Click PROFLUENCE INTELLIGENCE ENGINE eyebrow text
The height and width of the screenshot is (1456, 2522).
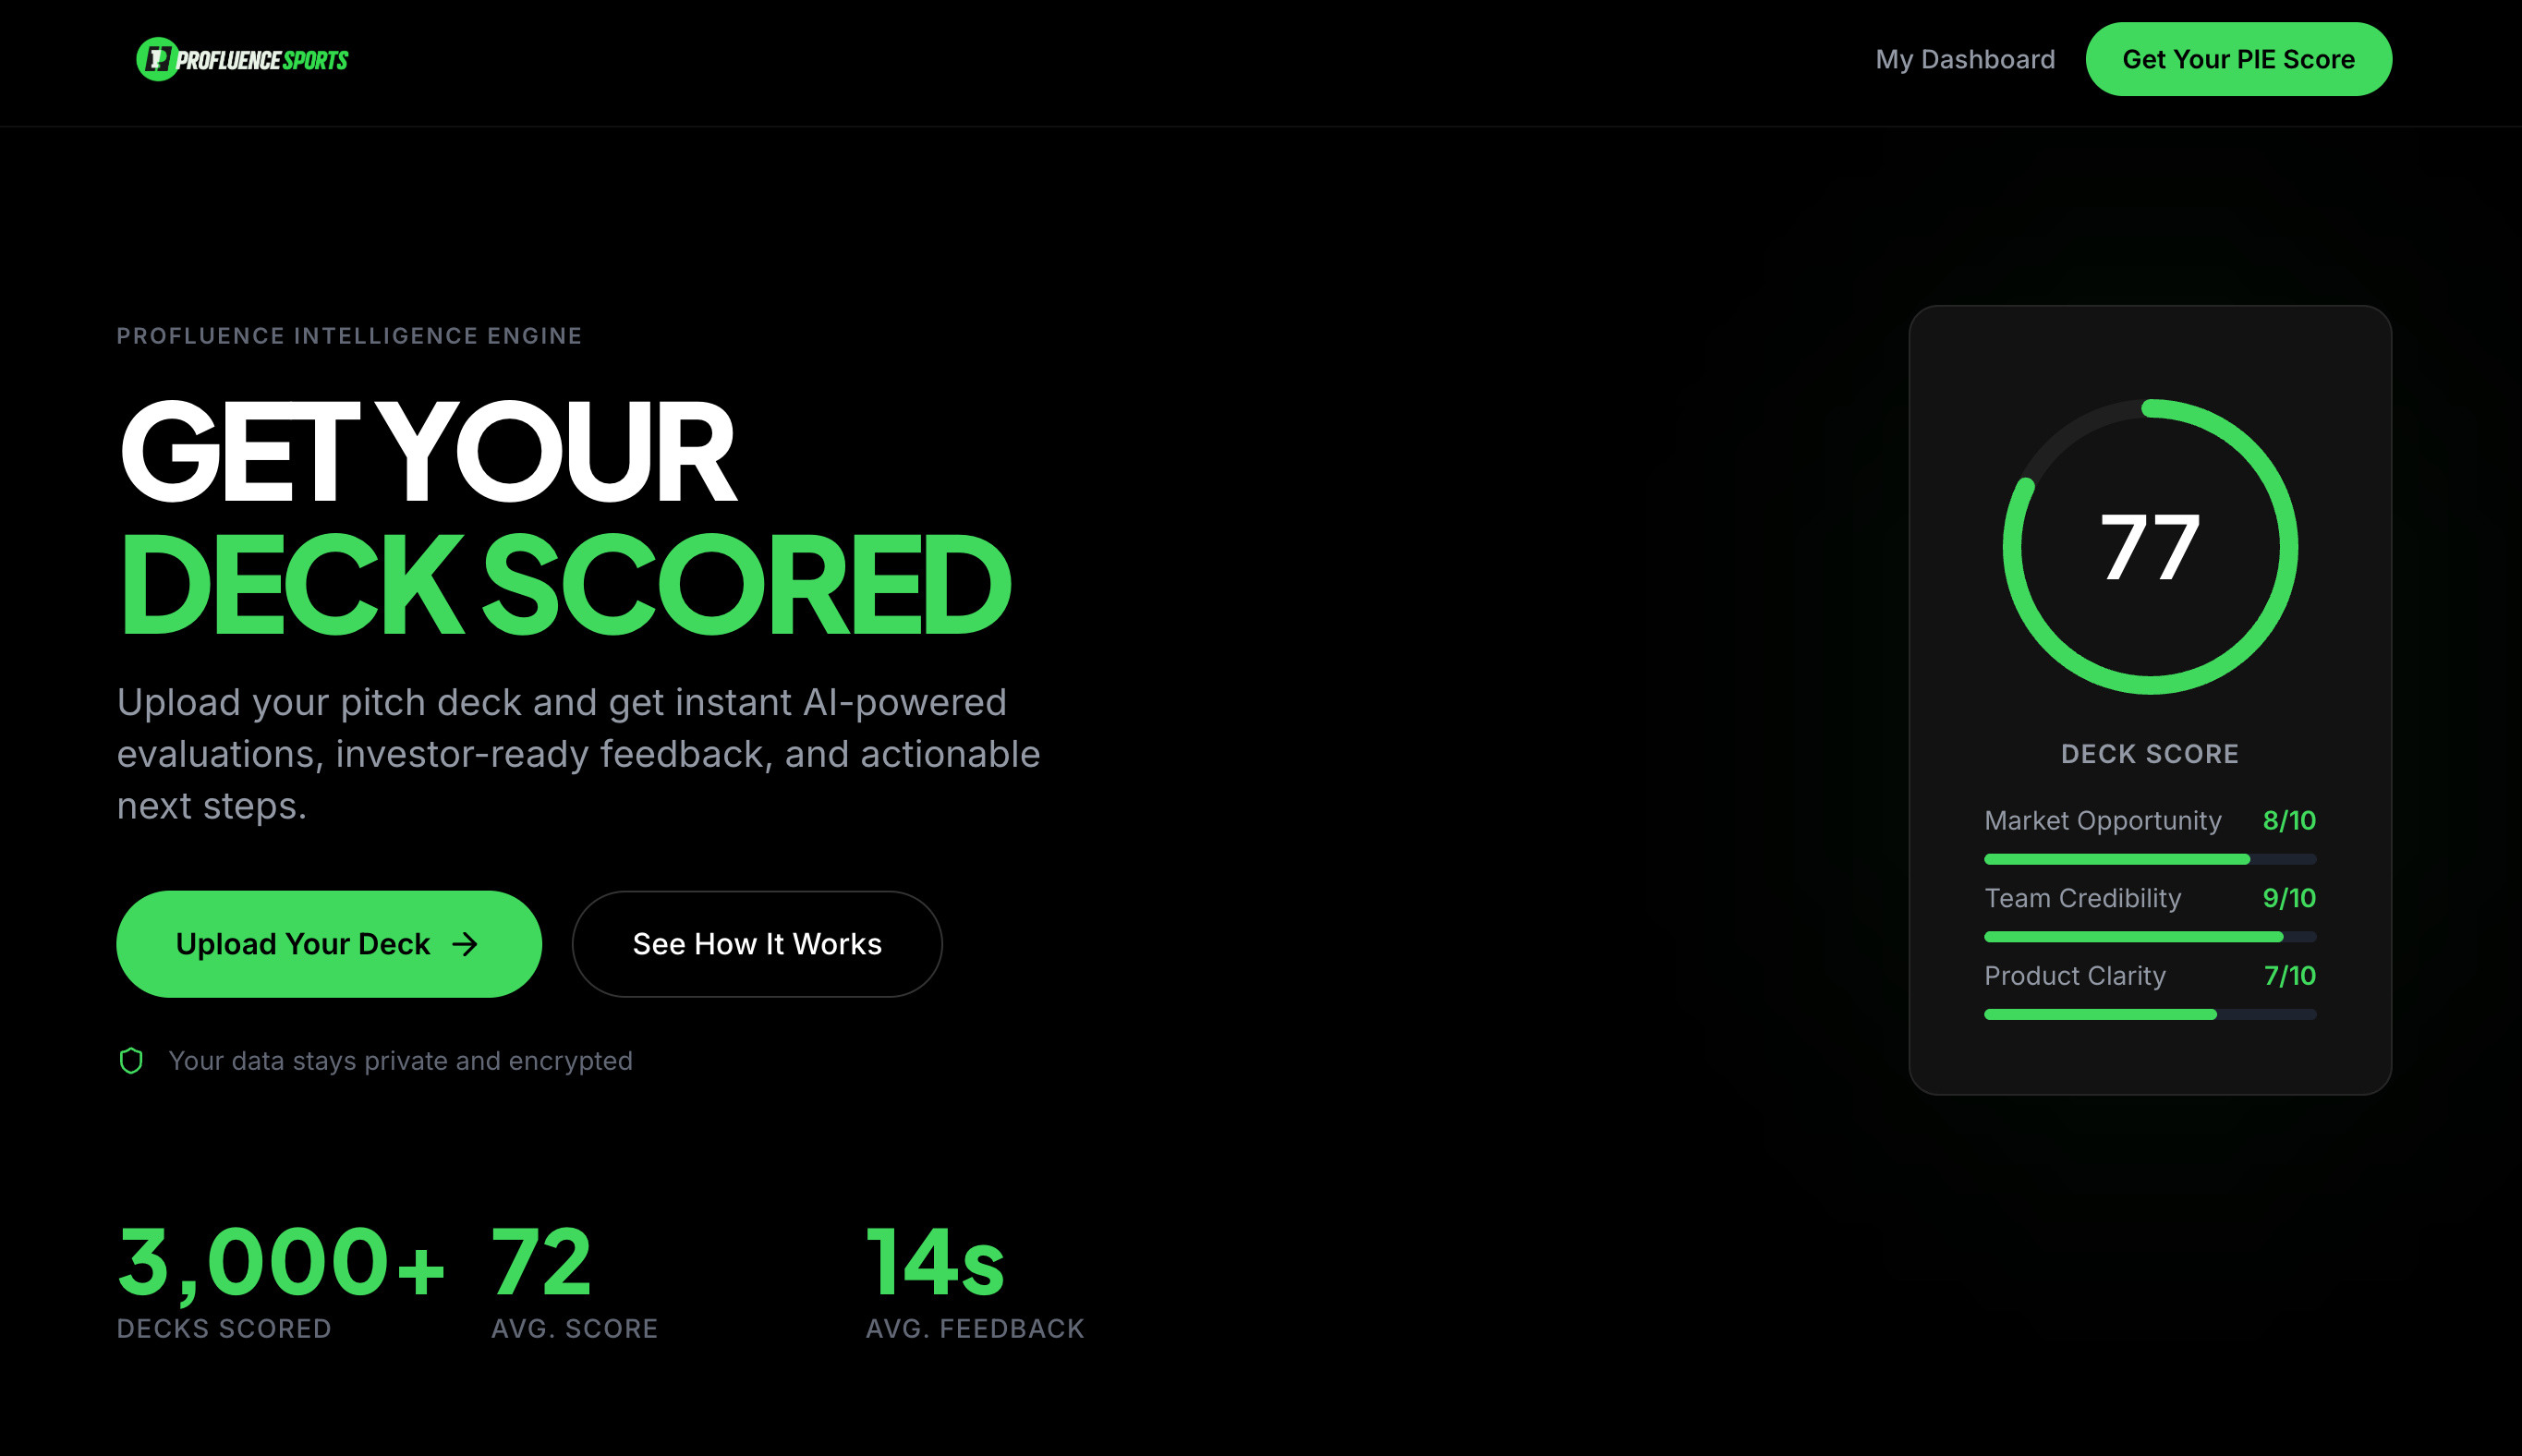pyautogui.click(x=350, y=336)
